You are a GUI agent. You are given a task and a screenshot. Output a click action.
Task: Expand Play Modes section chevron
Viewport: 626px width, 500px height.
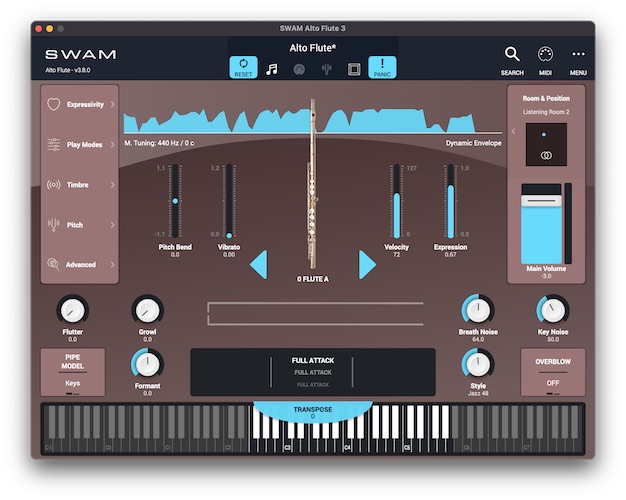[x=113, y=145]
